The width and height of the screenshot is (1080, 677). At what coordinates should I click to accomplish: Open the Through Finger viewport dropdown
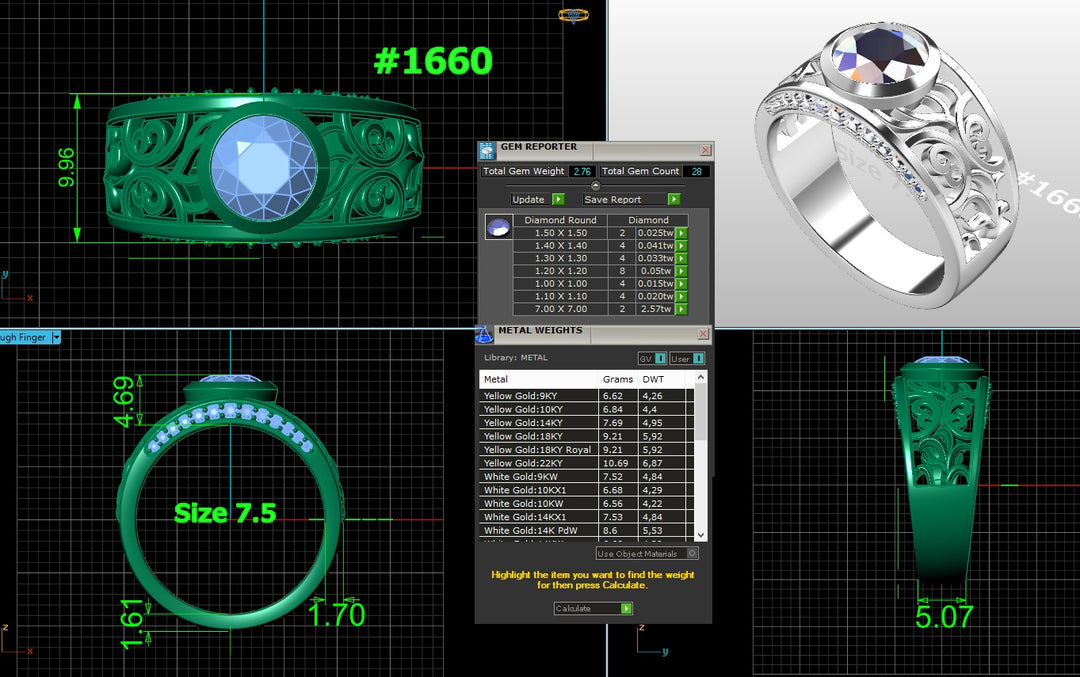point(56,338)
